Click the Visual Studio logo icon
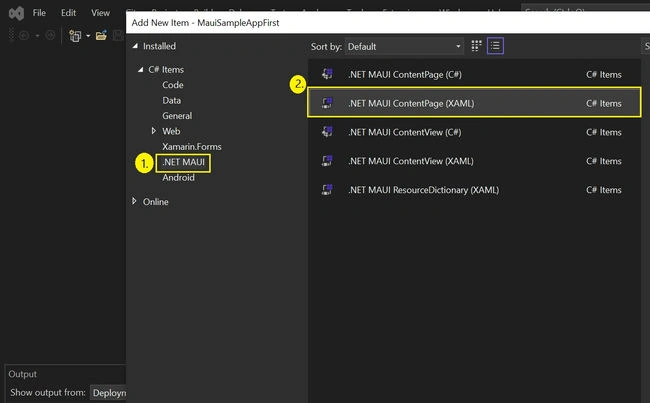This screenshot has width=650, height=403. tap(16, 13)
